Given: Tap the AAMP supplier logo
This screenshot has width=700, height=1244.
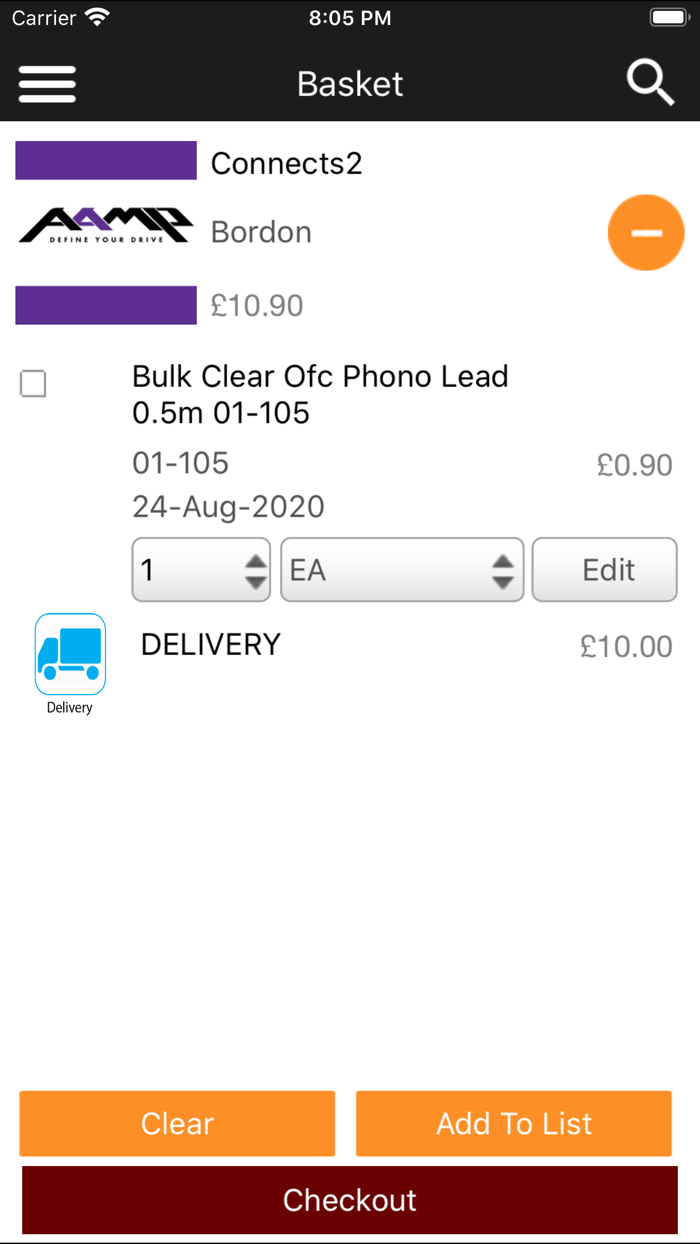Looking at the screenshot, I should point(105,226).
